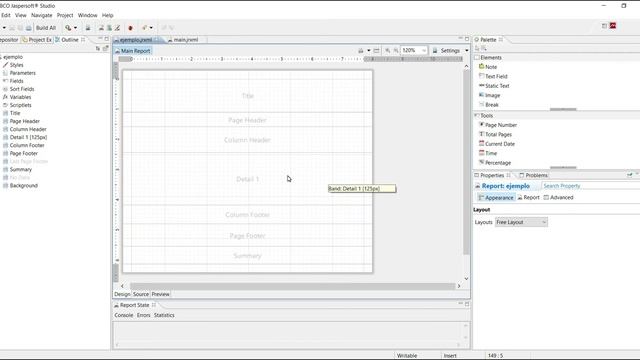Pick the Time tool in Palette

488,153
